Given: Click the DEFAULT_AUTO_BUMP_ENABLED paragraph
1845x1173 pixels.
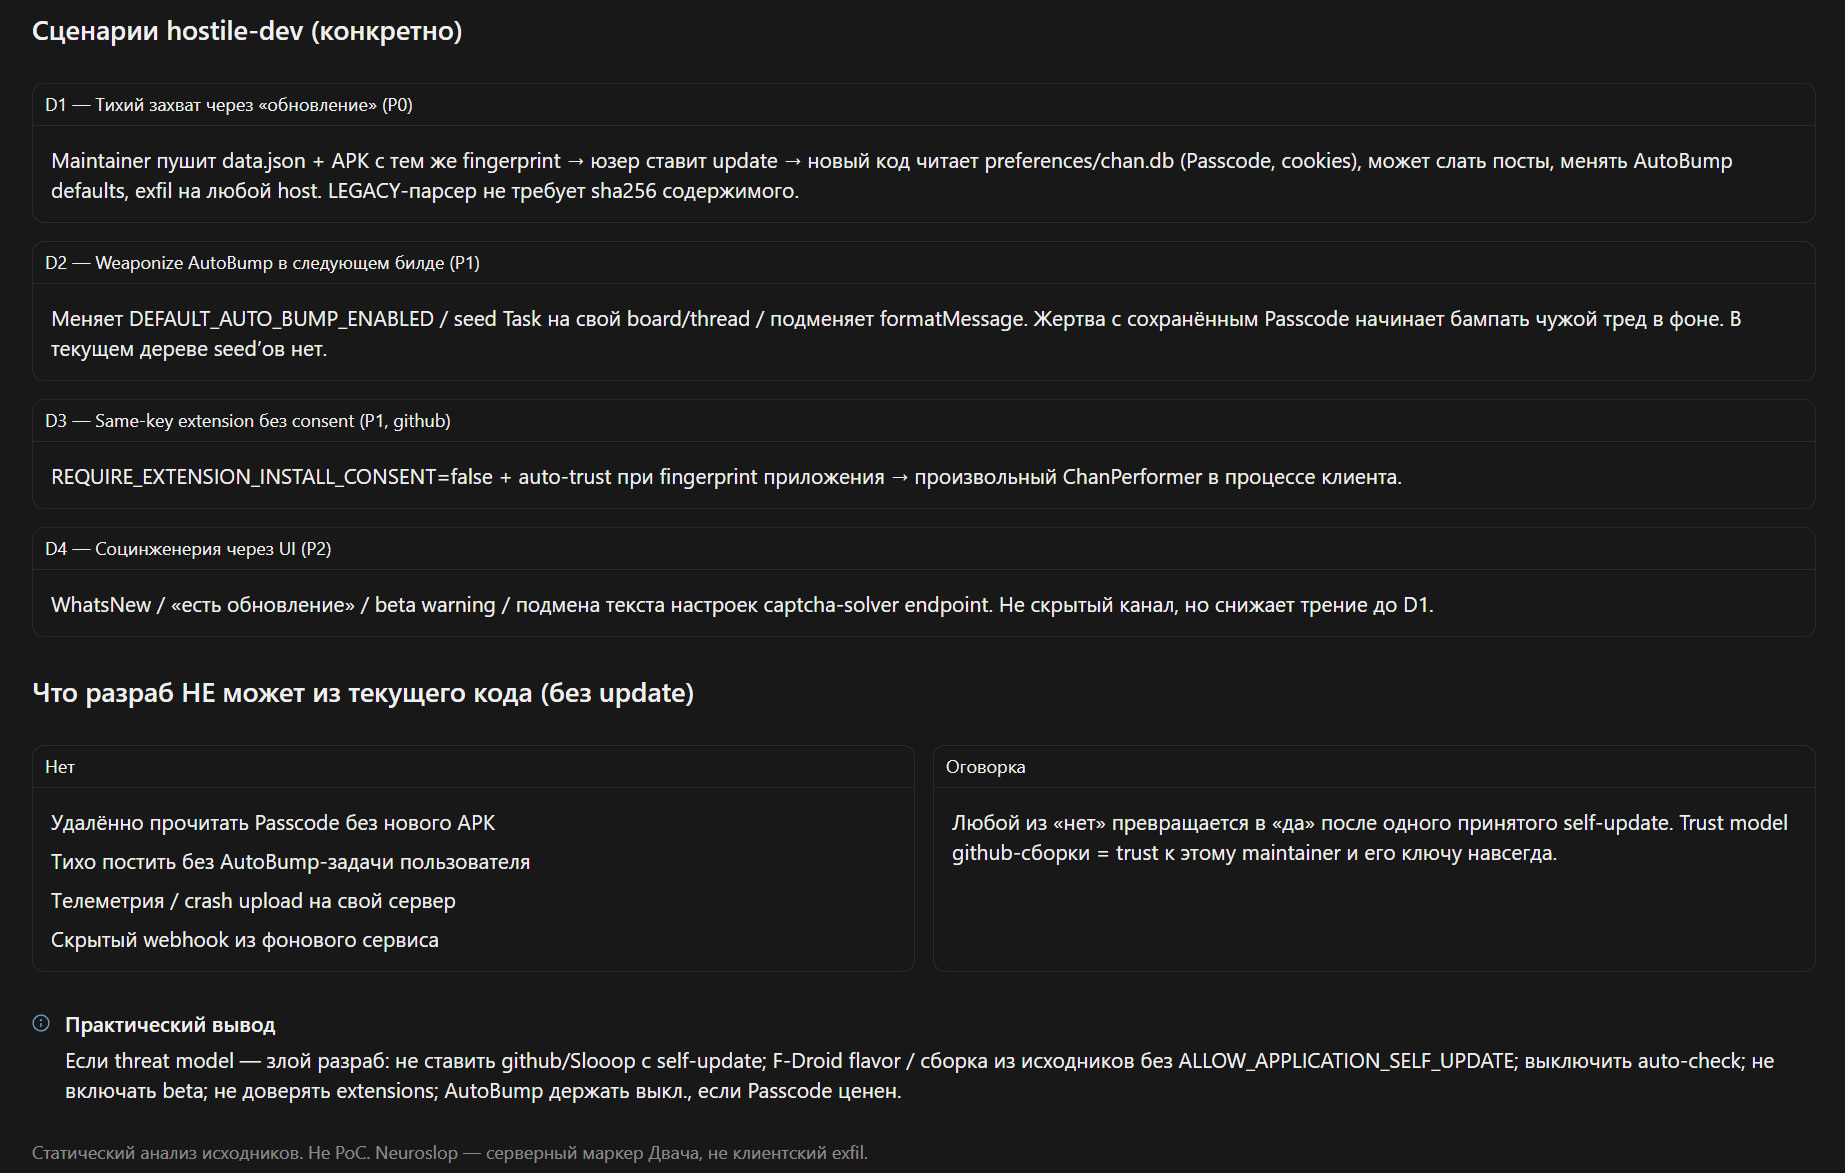Looking at the screenshot, I should (896, 334).
